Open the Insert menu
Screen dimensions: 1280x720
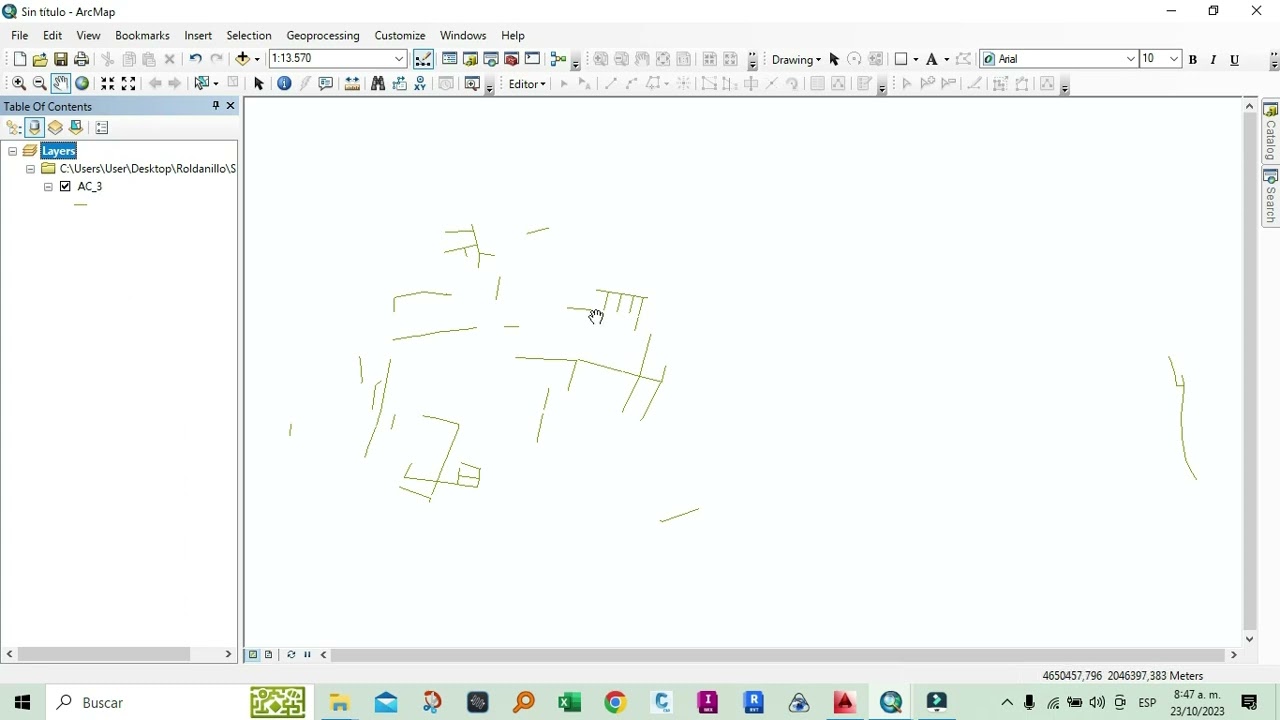tap(198, 35)
